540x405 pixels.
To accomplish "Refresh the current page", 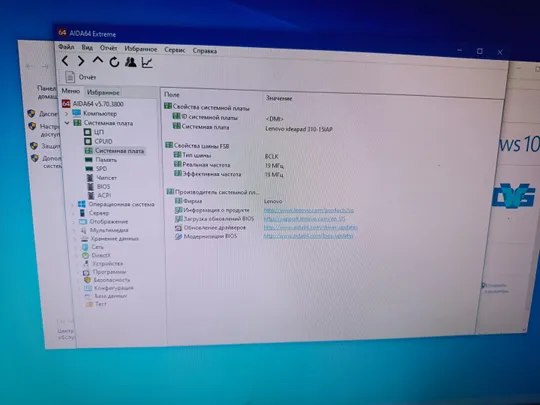I will 114,62.
